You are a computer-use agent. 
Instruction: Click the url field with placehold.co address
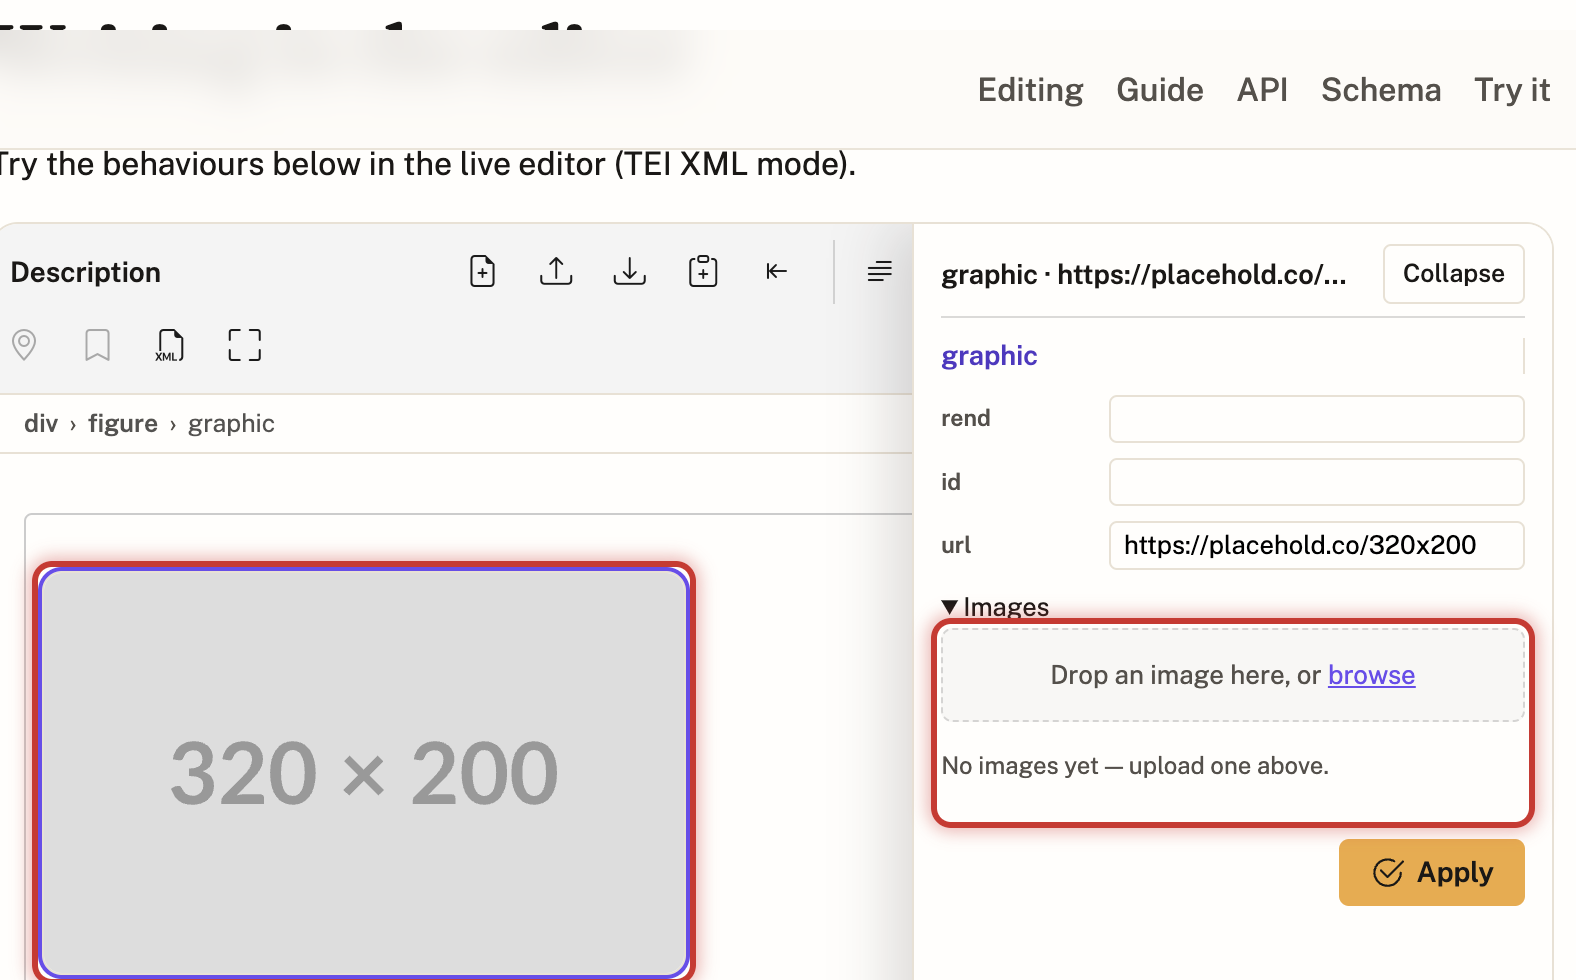1316,545
